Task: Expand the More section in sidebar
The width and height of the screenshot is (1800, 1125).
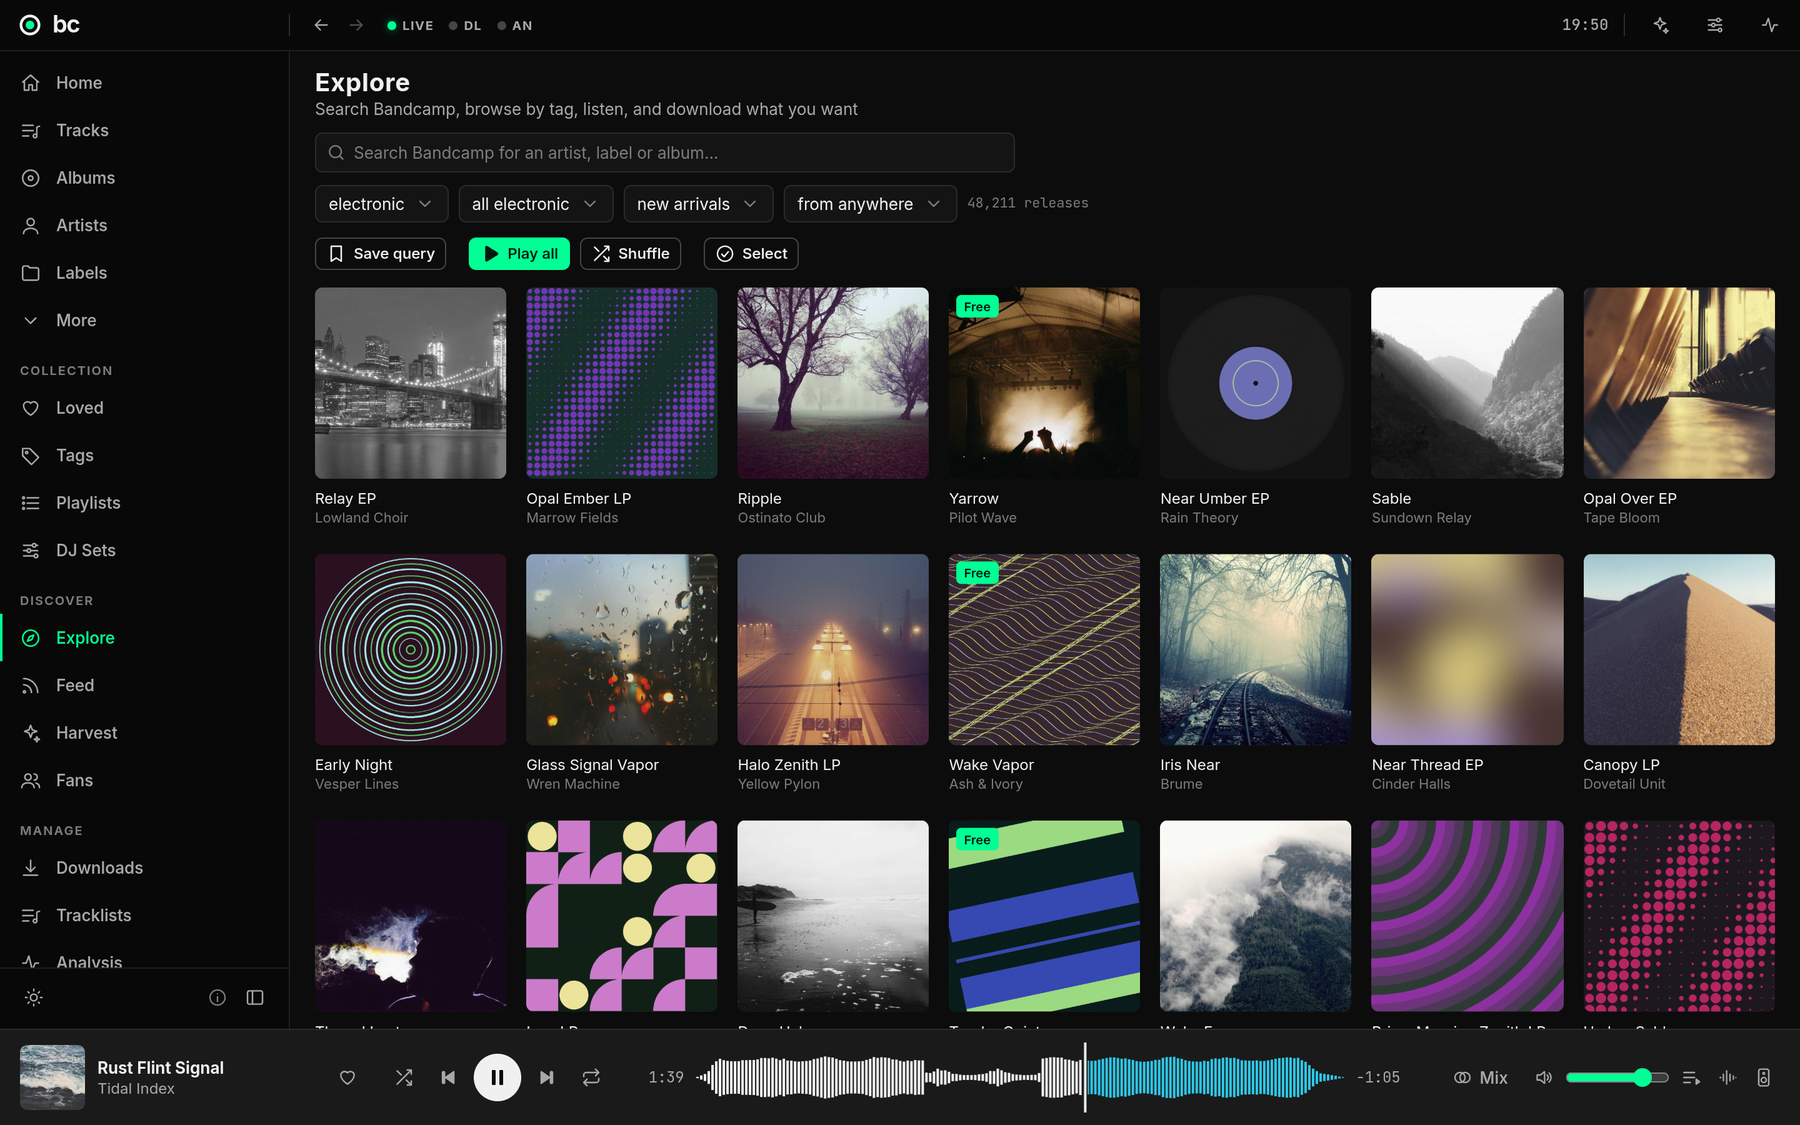Action: (144, 320)
